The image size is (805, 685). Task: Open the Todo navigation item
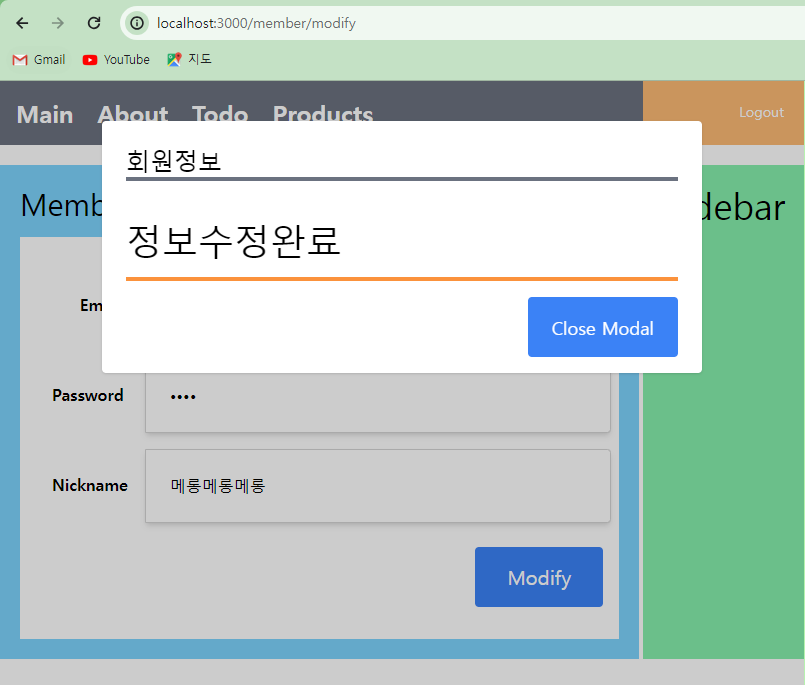pyautogui.click(x=220, y=113)
